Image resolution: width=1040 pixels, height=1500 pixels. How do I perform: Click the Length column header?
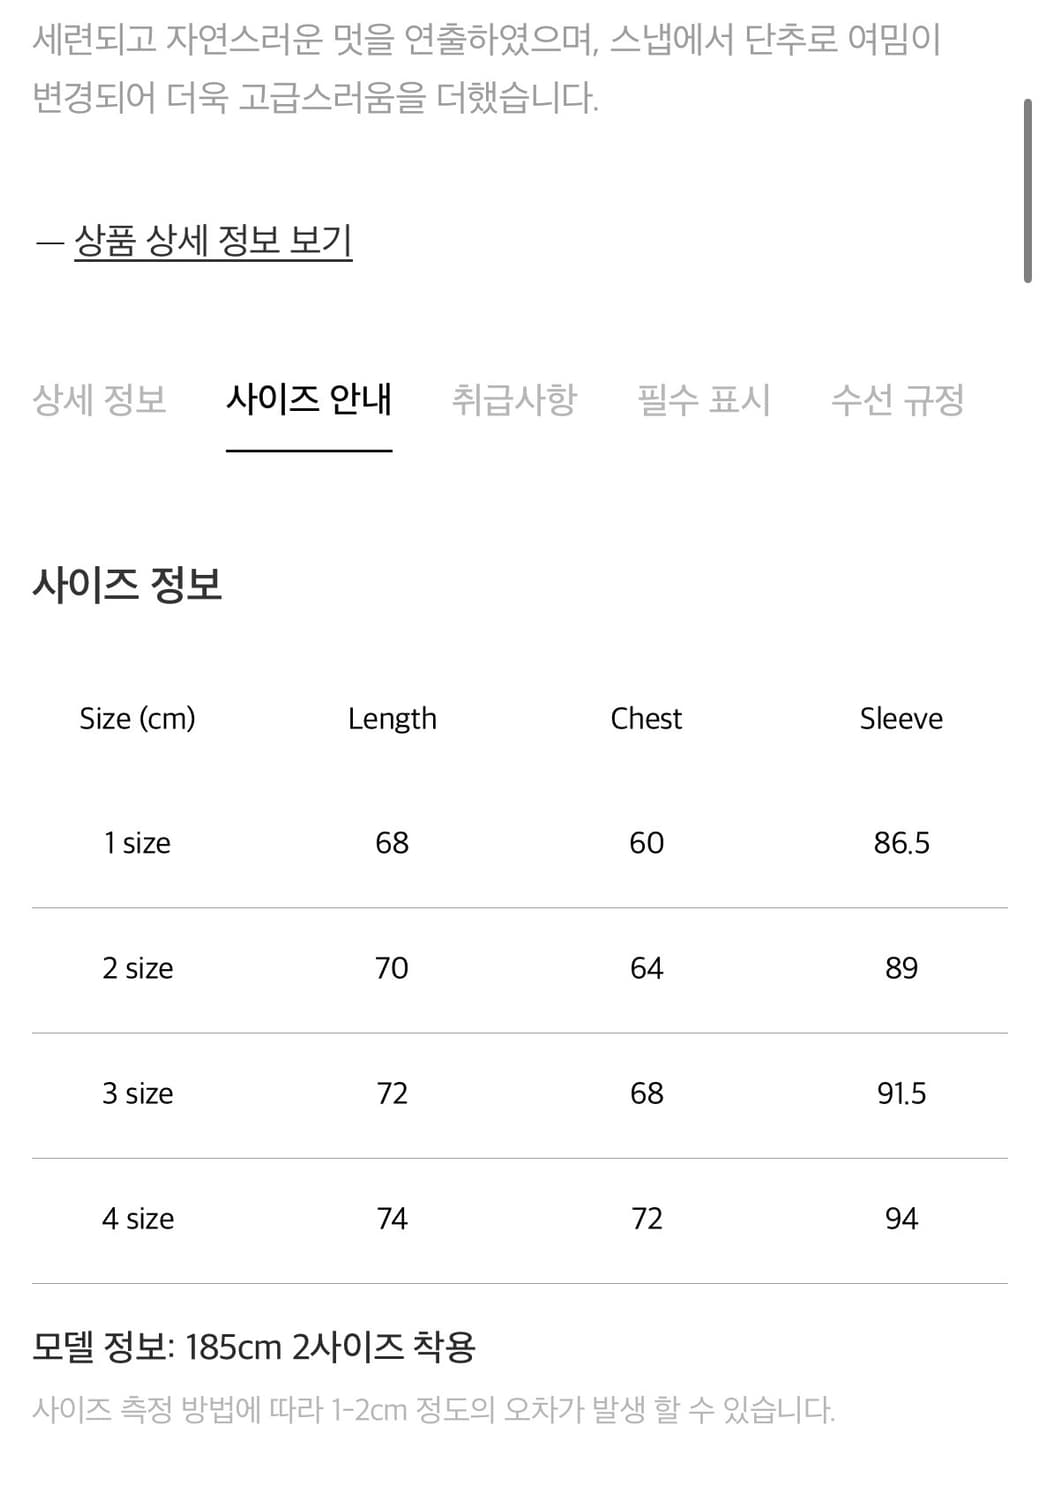point(391,717)
